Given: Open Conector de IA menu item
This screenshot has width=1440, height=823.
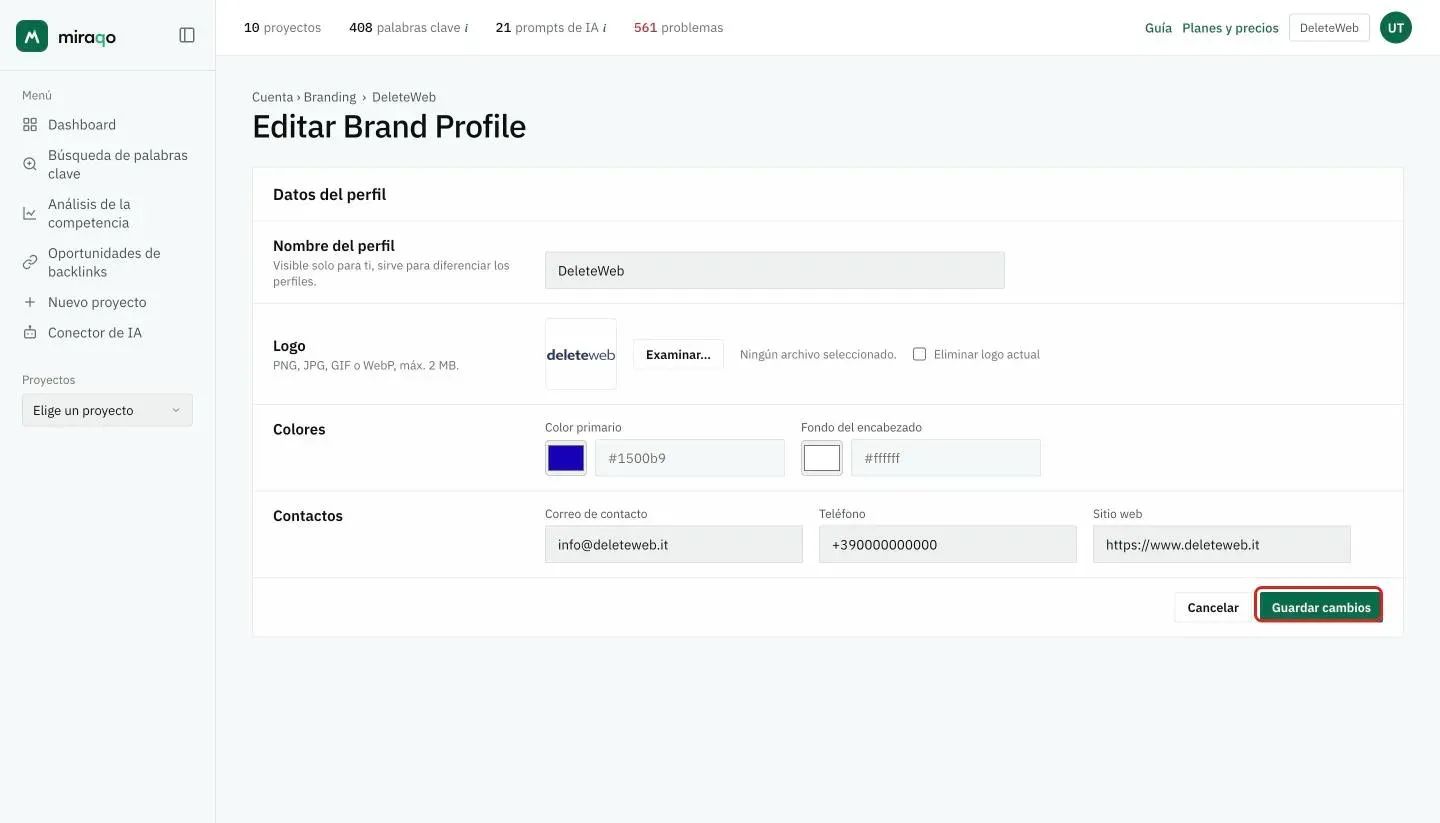Looking at the screenshot, I should pyautogui.click(x=95, y=333).
